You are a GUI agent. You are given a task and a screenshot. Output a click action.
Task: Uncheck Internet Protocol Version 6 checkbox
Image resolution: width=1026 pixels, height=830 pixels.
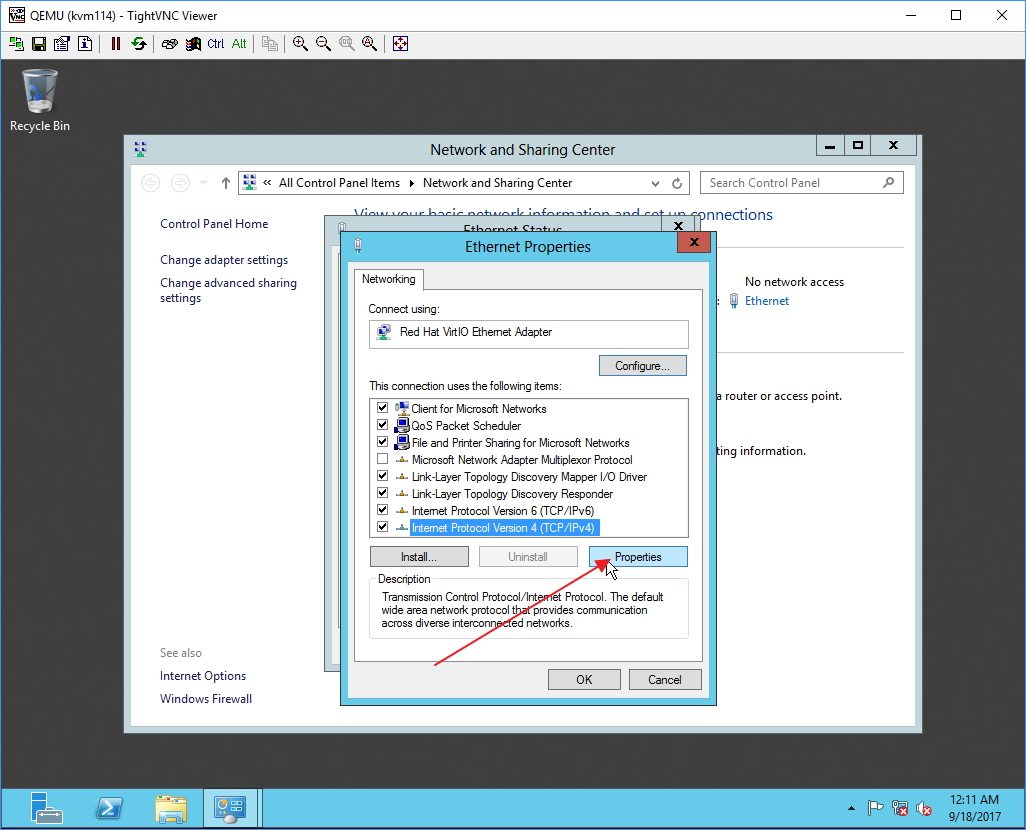pyautogui.click(x=383, y=510)
